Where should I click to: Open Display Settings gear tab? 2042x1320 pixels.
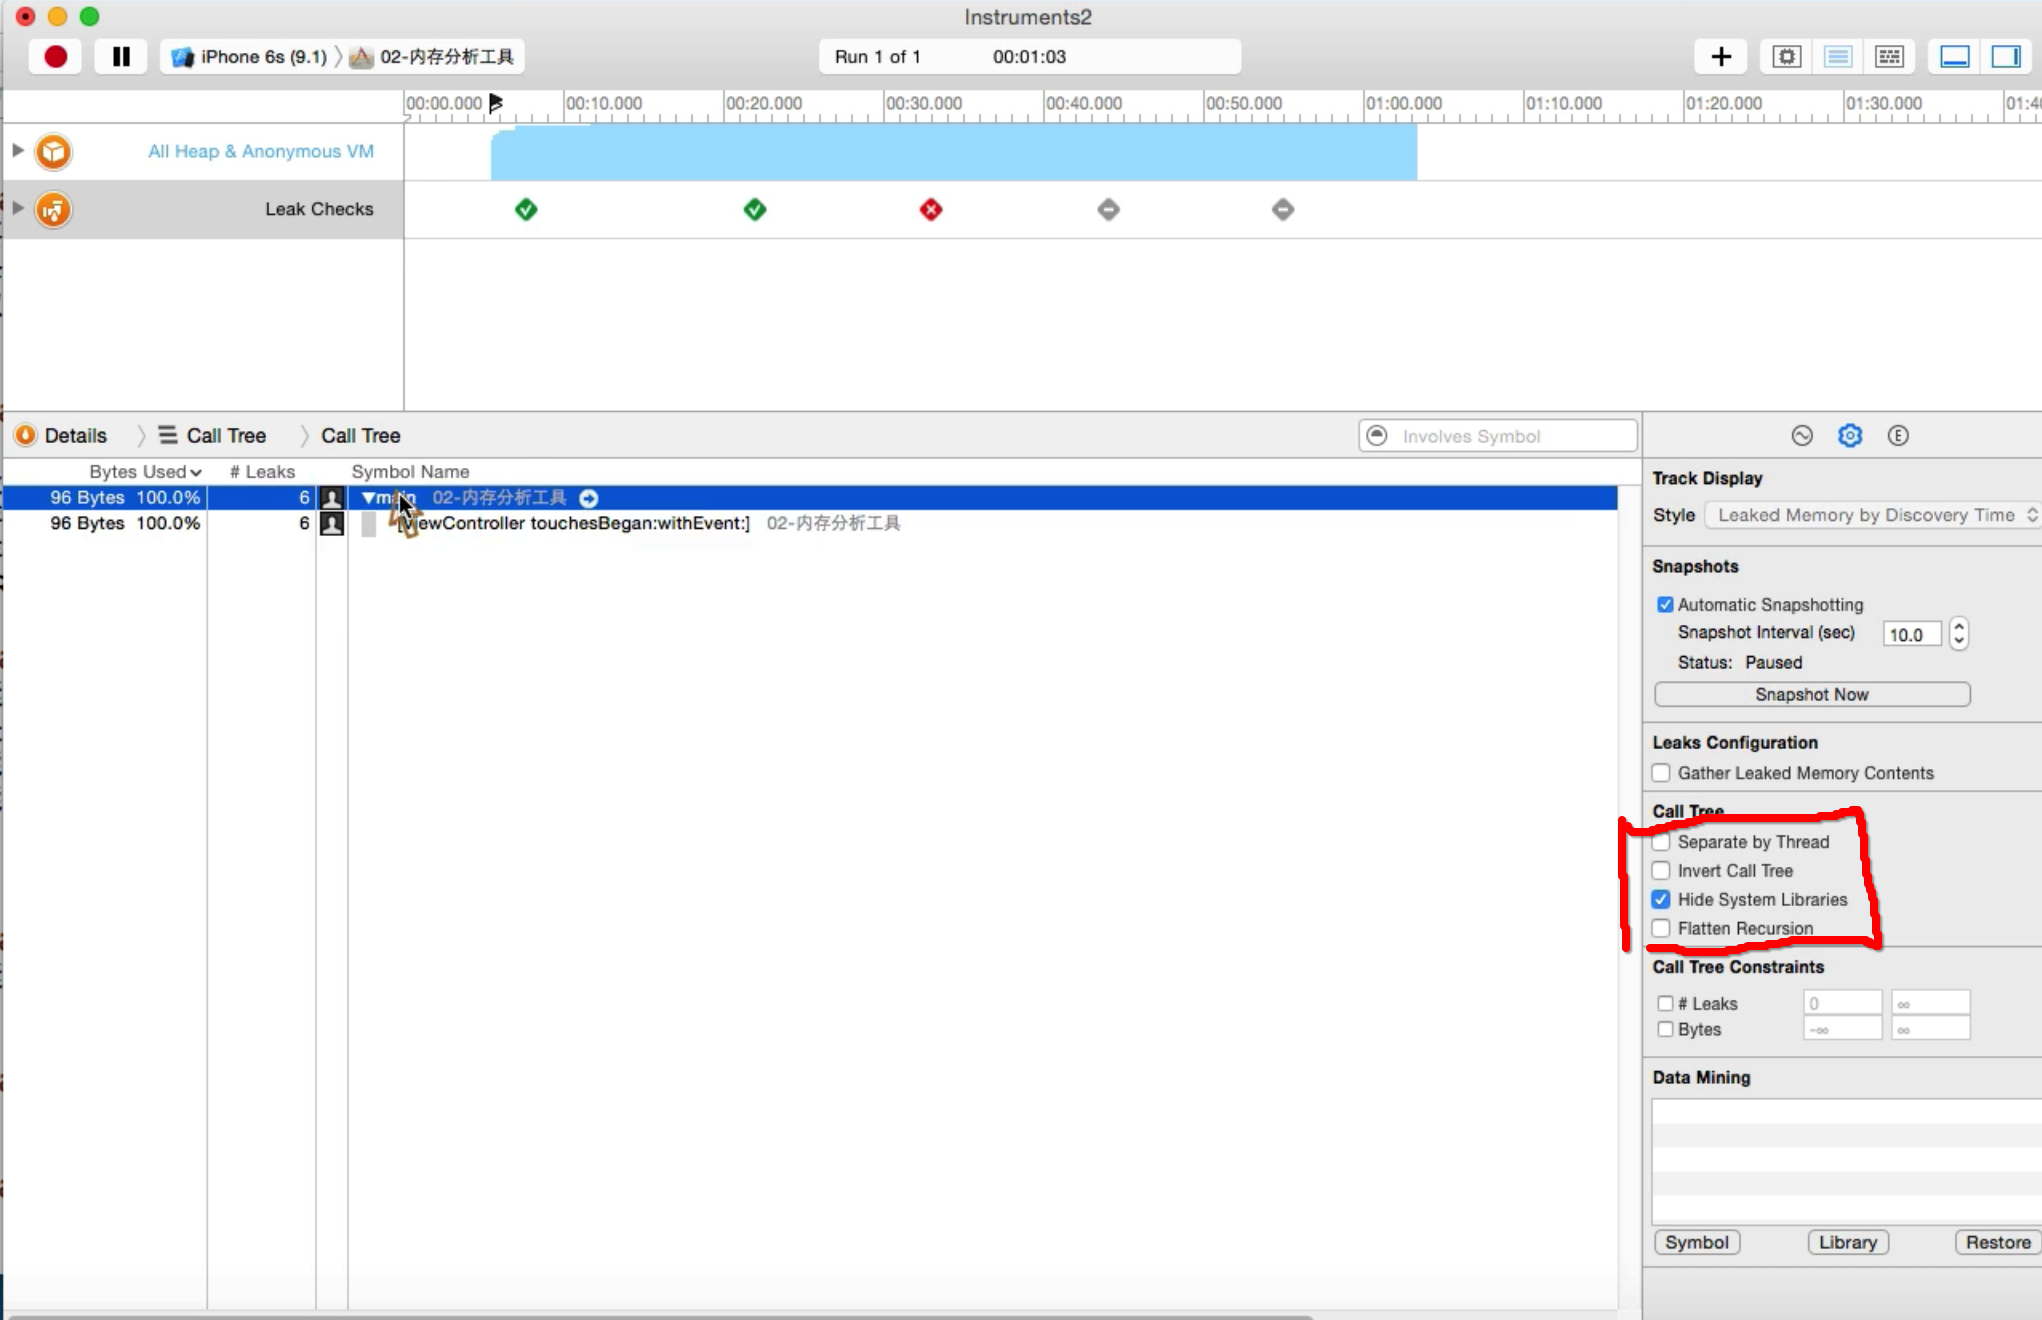[x=1849, y=436]
